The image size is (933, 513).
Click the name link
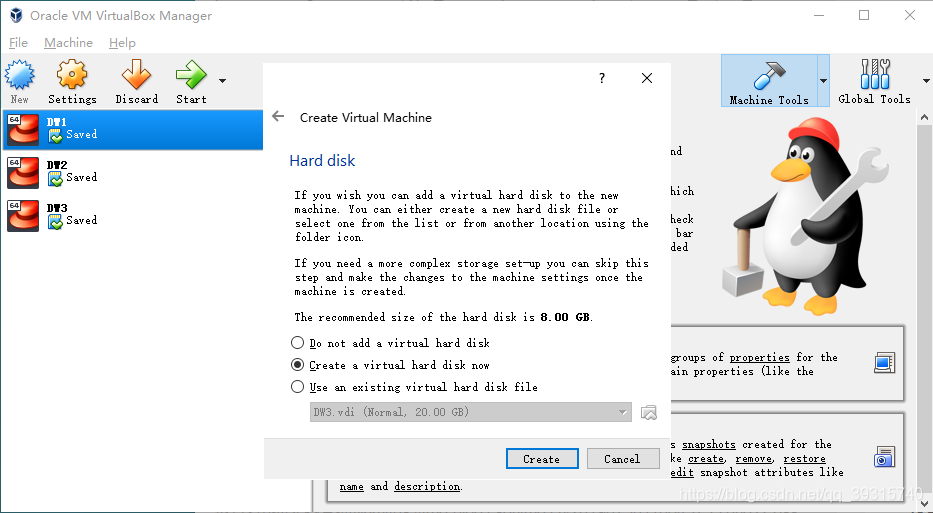click(x=351, y=486)
